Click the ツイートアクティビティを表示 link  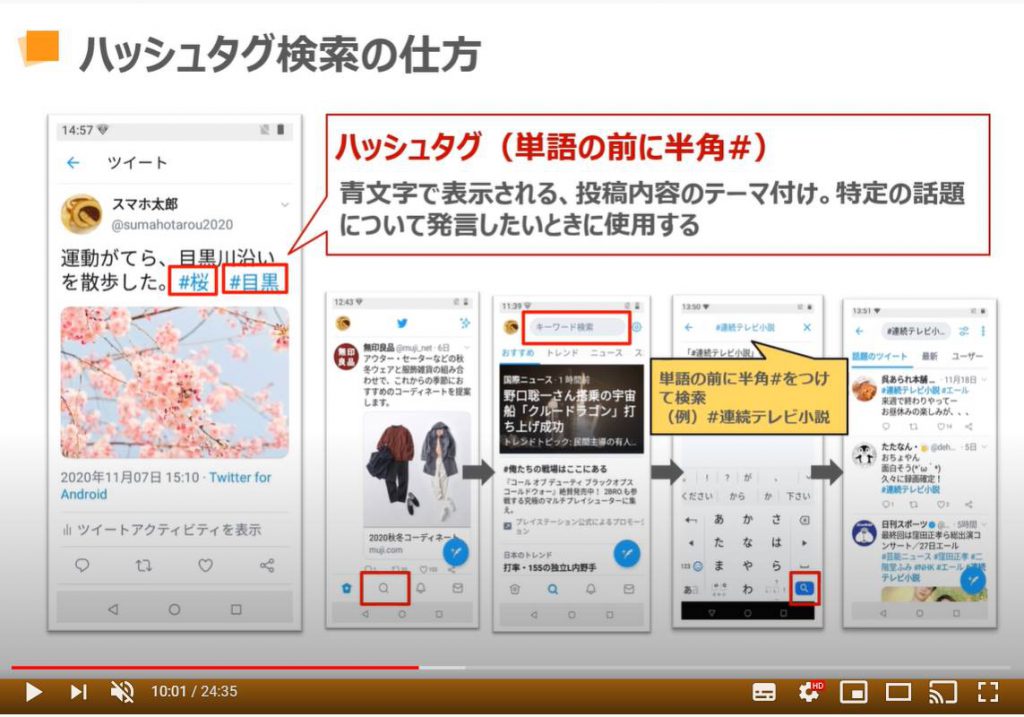tap(167, 530)
